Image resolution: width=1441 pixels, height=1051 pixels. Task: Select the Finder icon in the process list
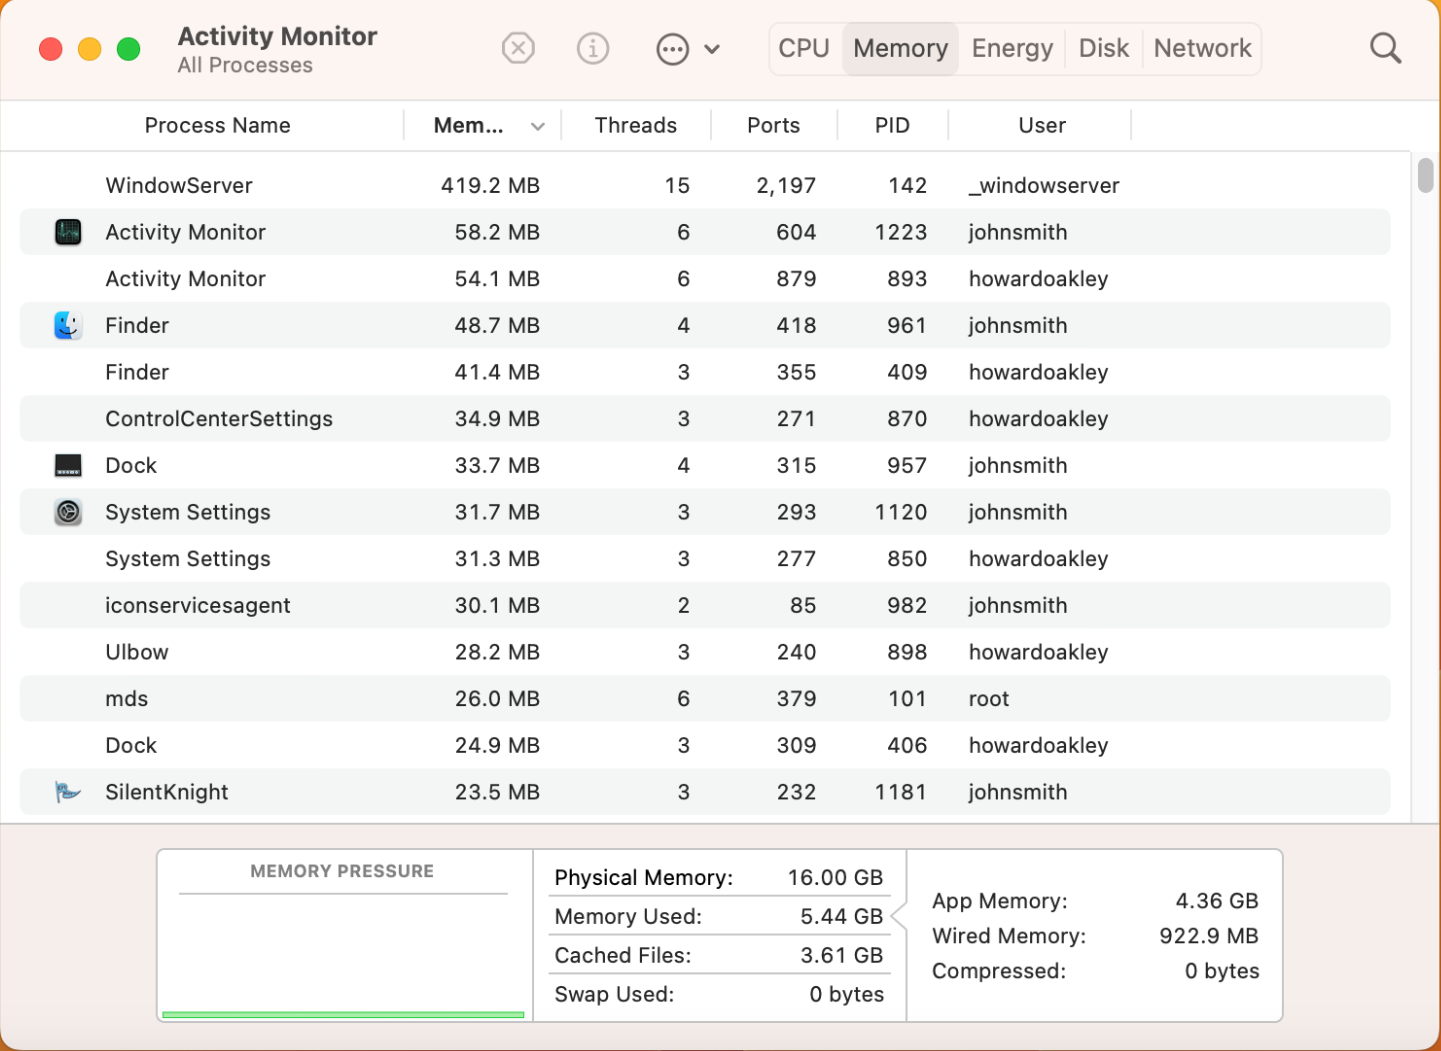pyautogui.click(x=67, y=324)
